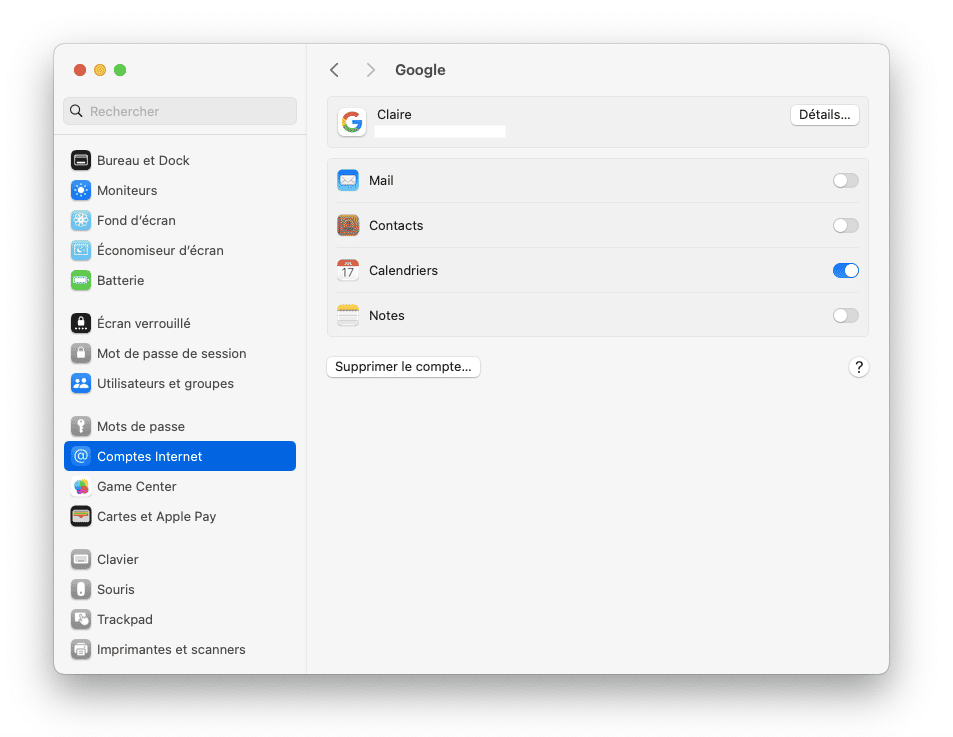
Task: Click the search magnifying glass icon
Action: click(77, 111)
